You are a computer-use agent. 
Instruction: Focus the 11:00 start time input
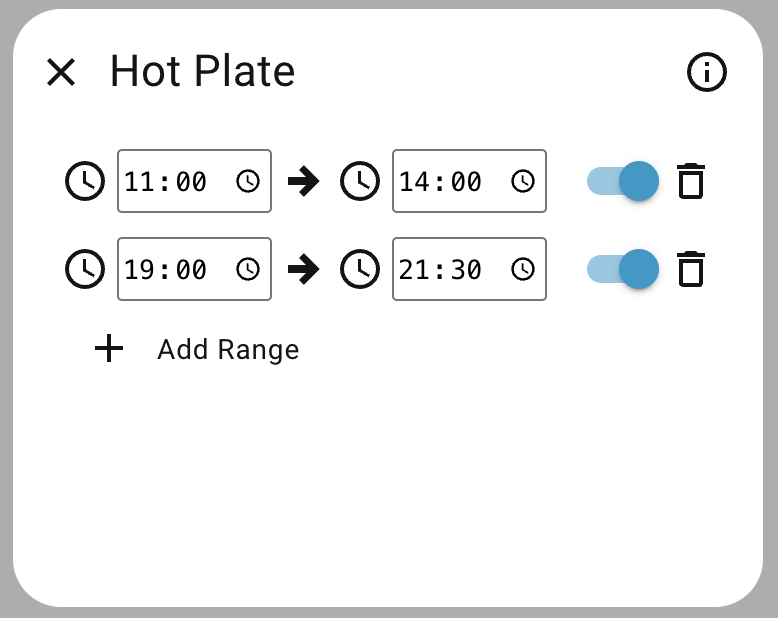pyautogui.click(x=167, y=181)
